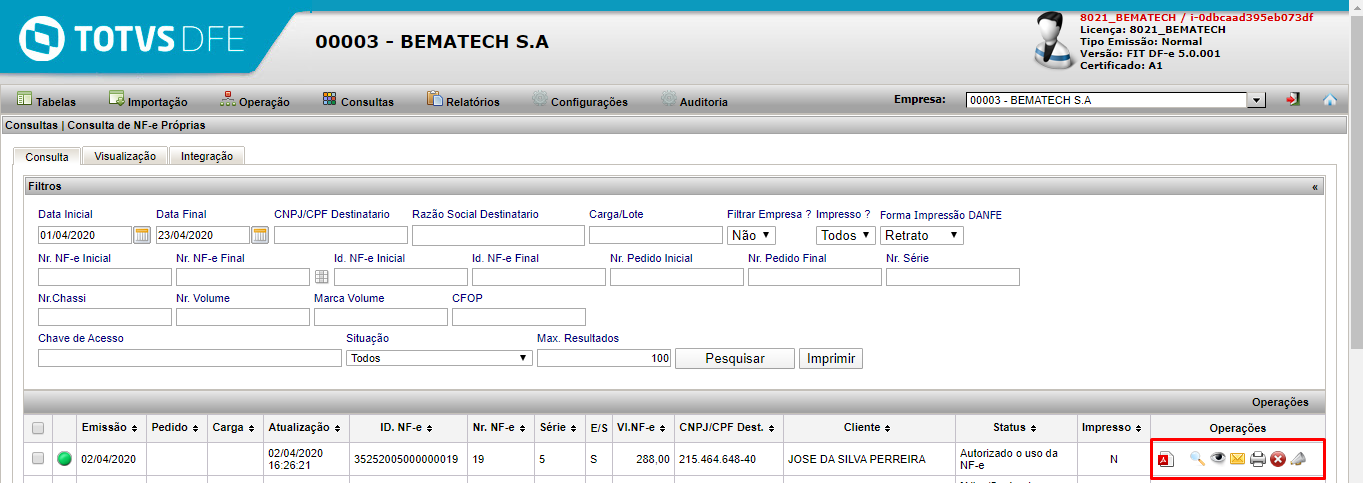The height and width of the screenshot is (483, 1363).
Task: Open the Forma Impressão DANFE dropdown
Action: [x=922, y=235]
